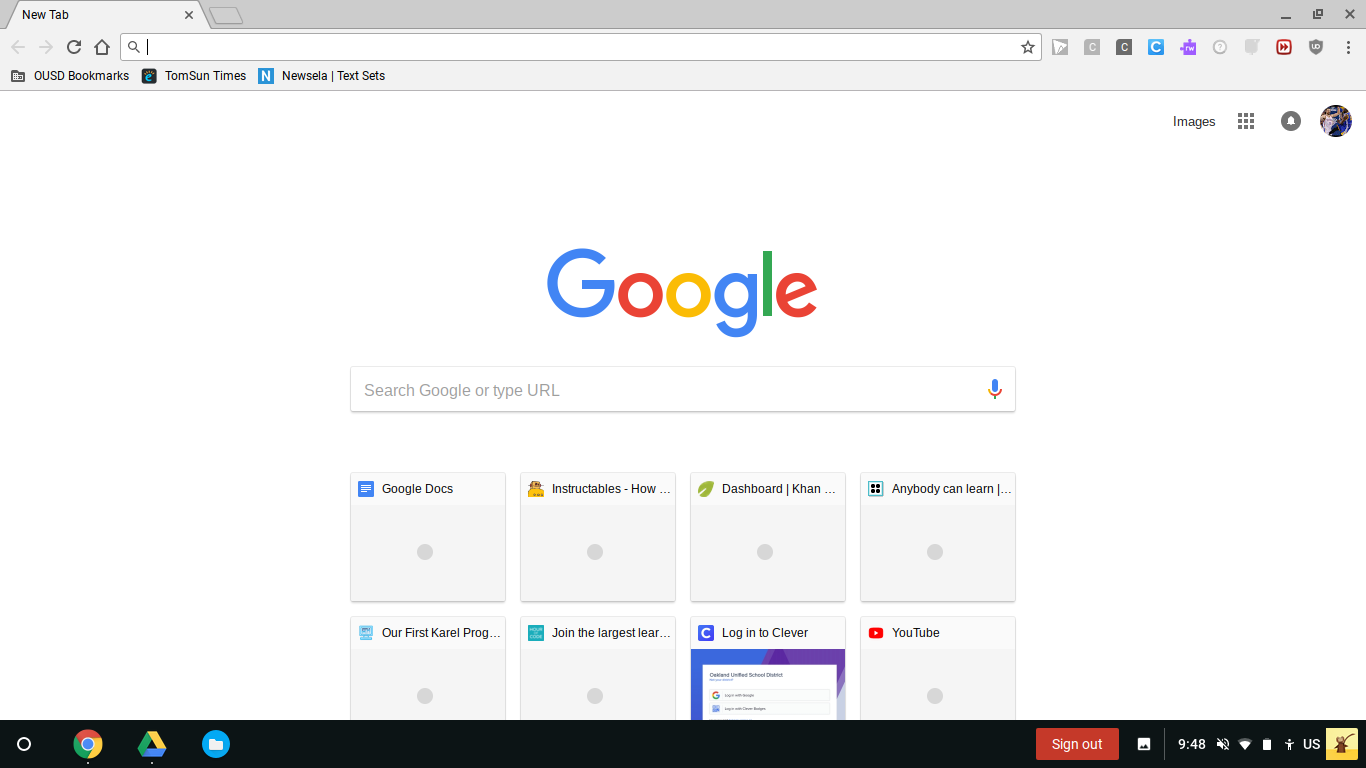Open the blue Clever extension icon
This screenshot has width=1366, height=768.
pyautogui.click(x=1156, y=47)
